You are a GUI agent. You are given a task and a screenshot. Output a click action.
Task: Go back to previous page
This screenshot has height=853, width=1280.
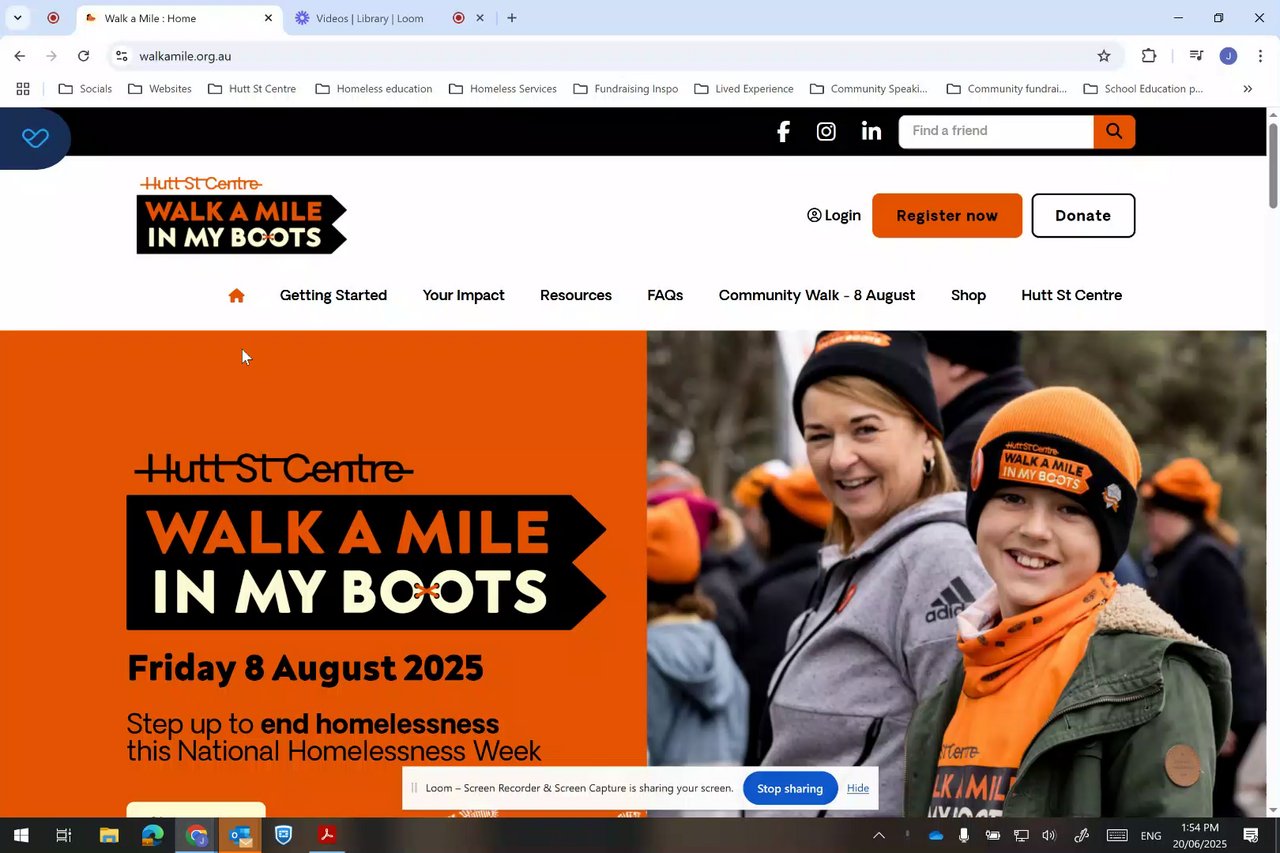[x=20, y=56]
